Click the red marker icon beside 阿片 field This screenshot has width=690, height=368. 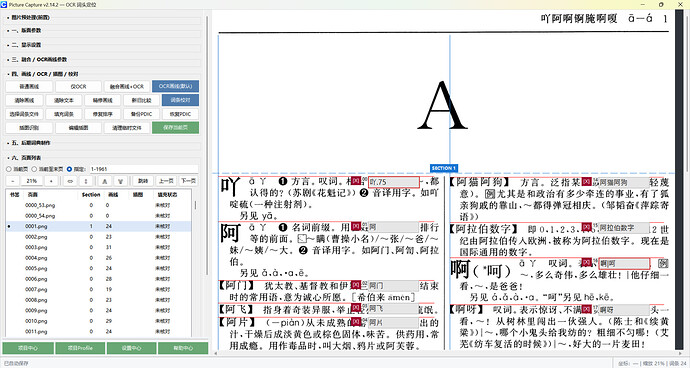[x=356, y=321]
